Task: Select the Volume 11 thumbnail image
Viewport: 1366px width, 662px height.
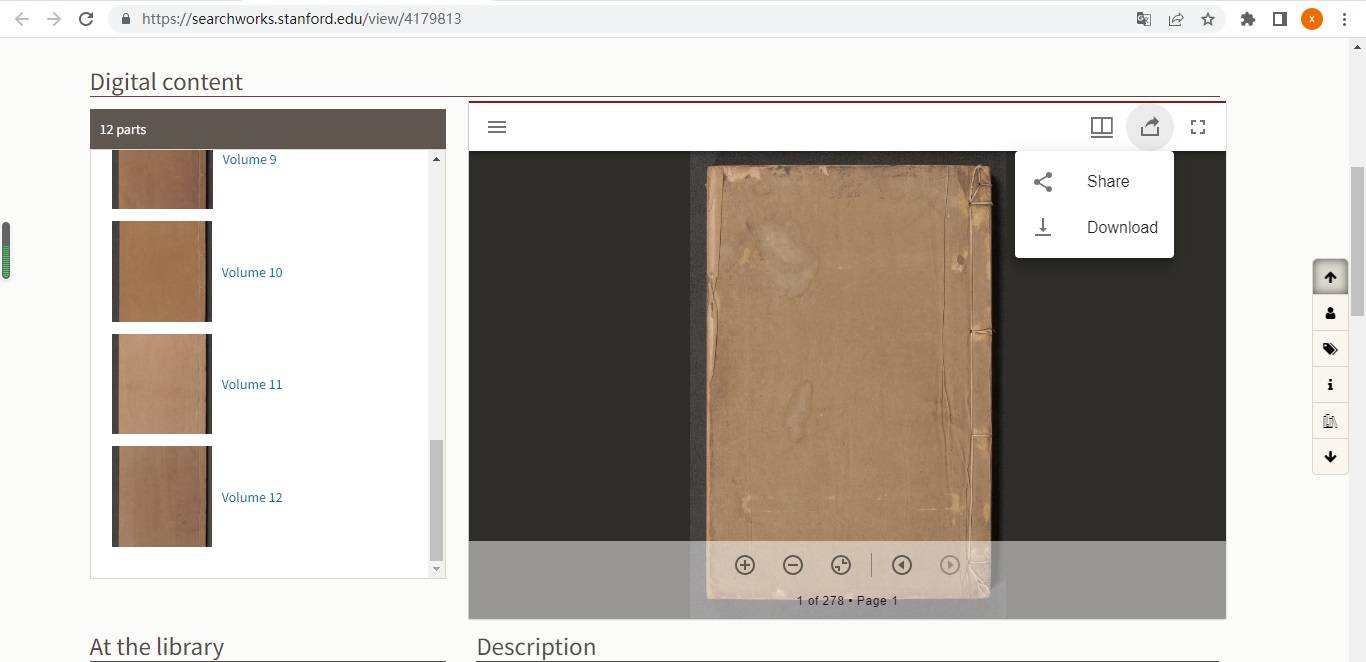Action: (x=162, y=384)
